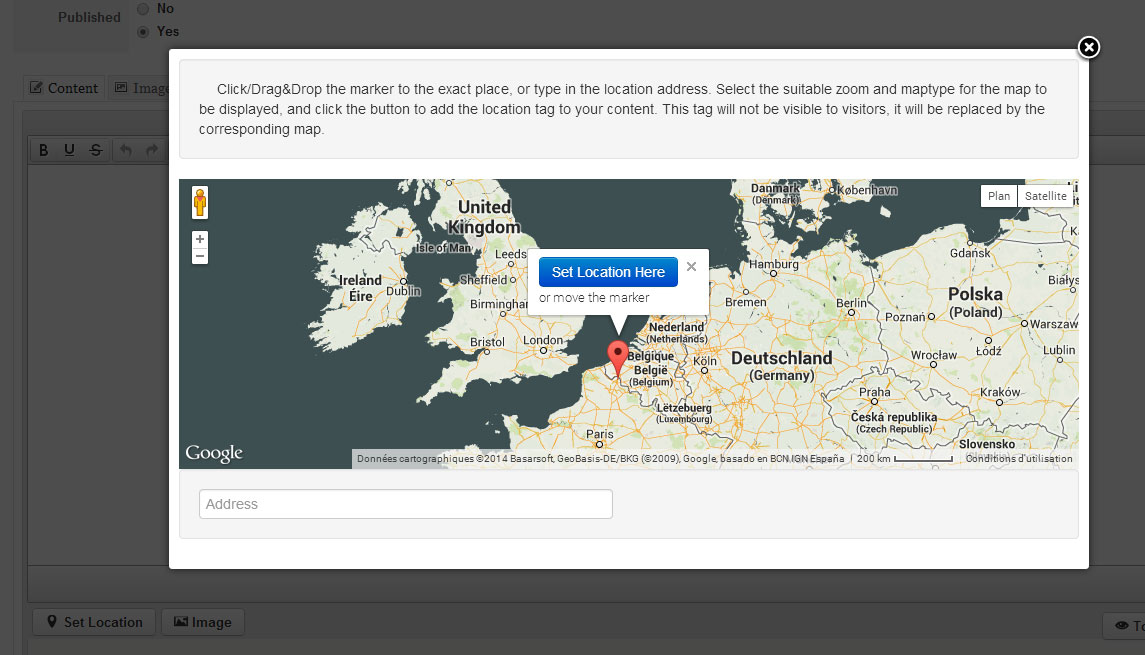This screenshot has width=1145, height=655.
Task: Click the Kraków label on the map
Action: (1000, 392)
